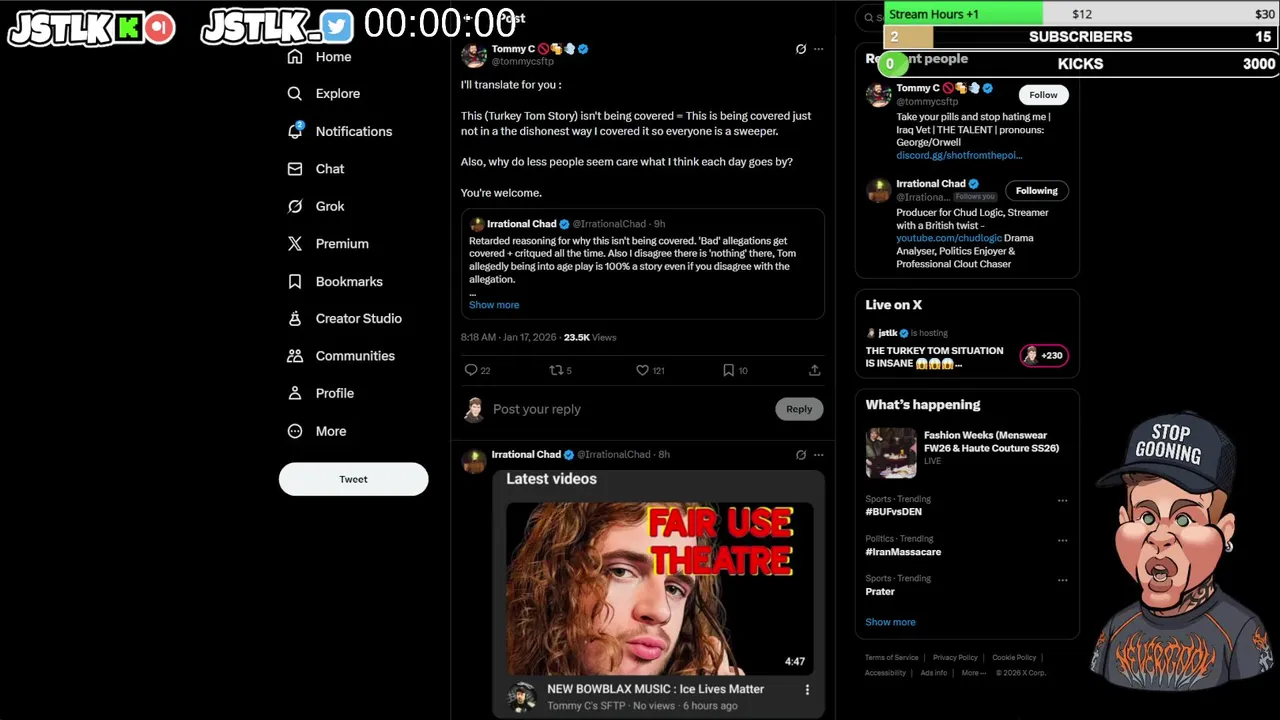The image size is (1280, 720).
Task: Options dots beside Prater trend
Action: coord(1062,580)
